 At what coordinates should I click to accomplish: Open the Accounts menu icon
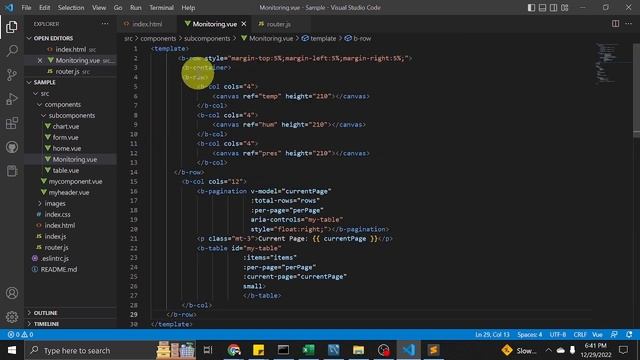point(12,293)
